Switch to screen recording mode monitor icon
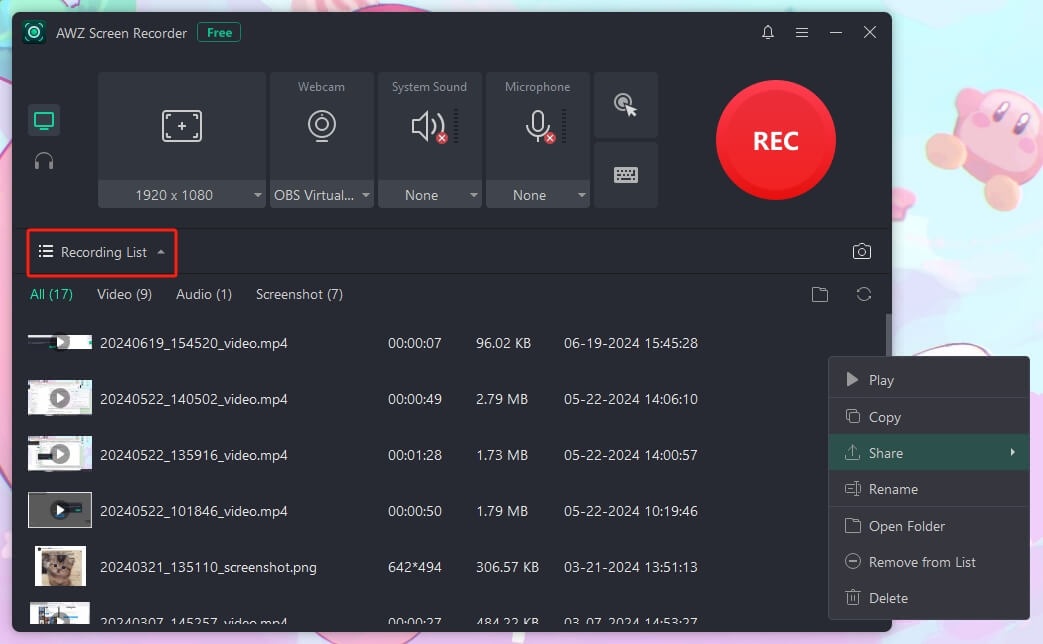Image resolution: width=1043 pixels, height=644 pixels. [x=44, y=120]
